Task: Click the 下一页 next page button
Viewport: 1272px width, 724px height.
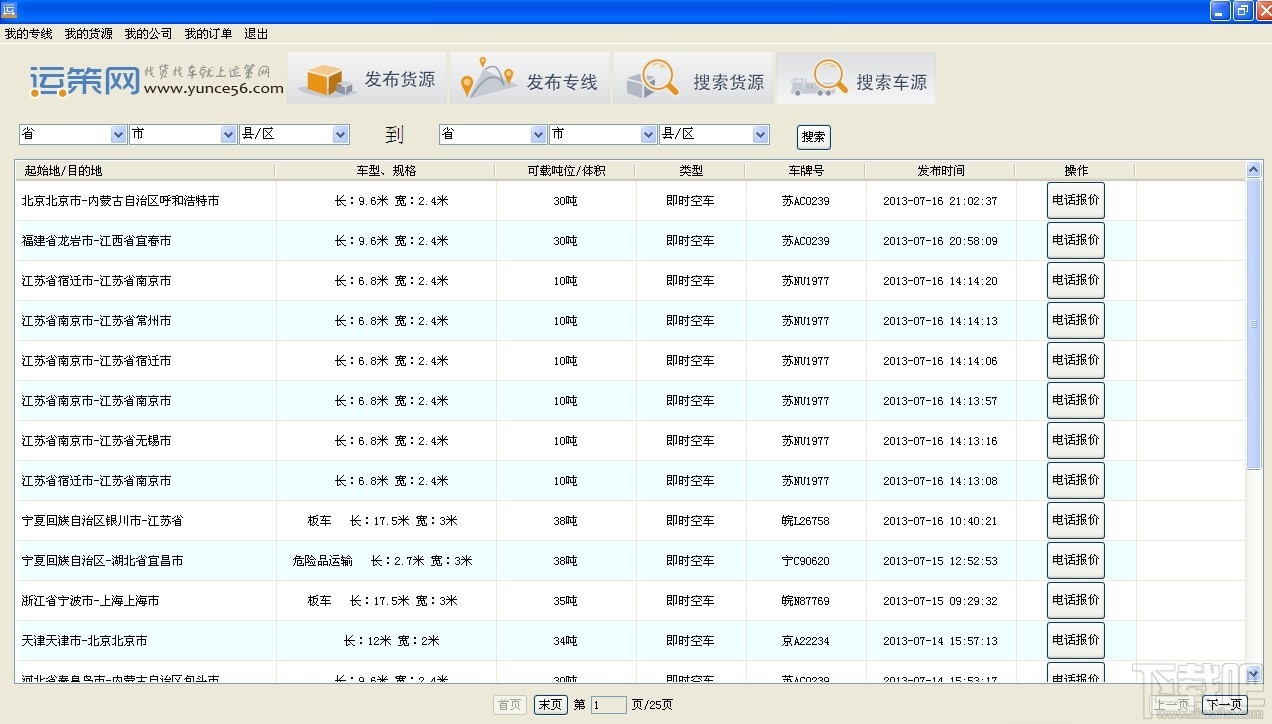Action: pos(1225,705)
